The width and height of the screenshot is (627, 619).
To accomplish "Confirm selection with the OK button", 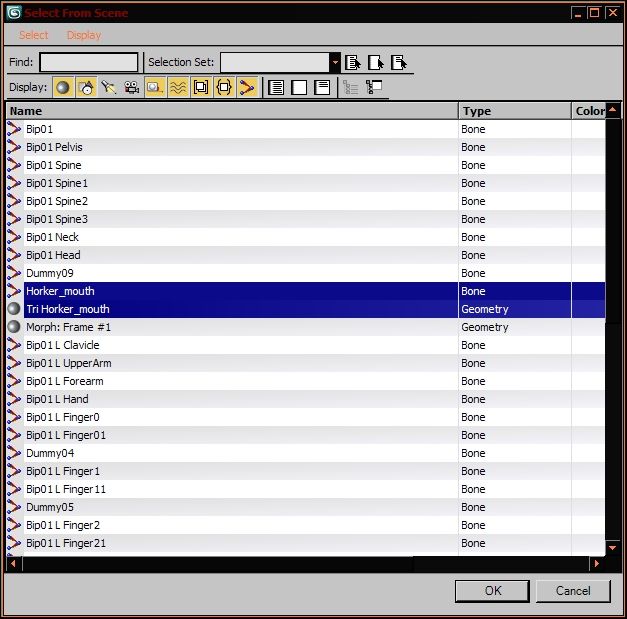I will pos(492,591).
